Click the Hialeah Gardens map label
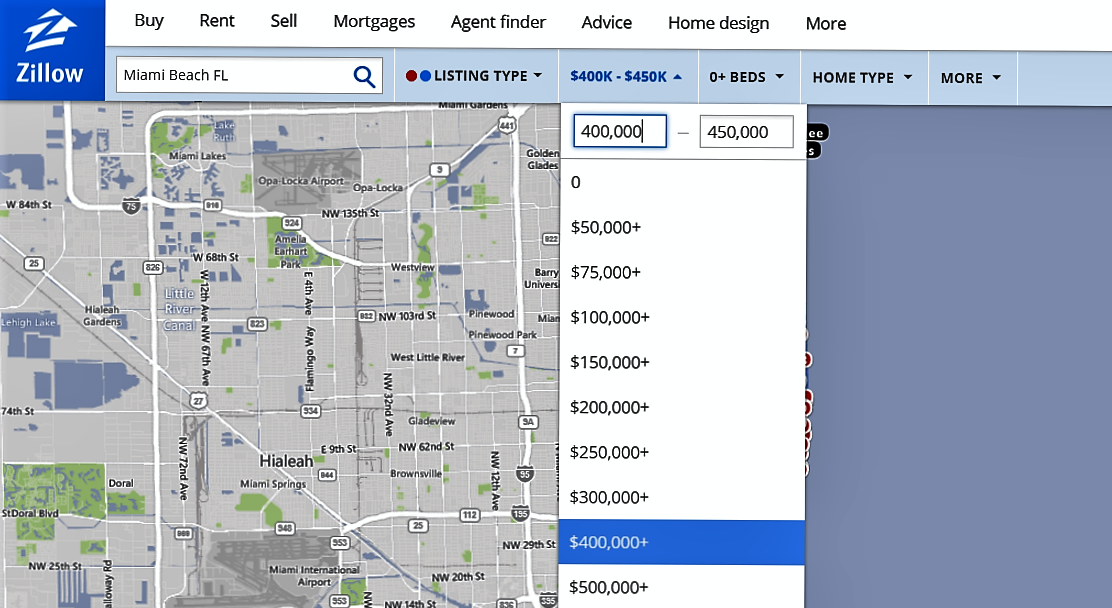The width and height of the screenshot is (1112, 608). pos(102,316)
